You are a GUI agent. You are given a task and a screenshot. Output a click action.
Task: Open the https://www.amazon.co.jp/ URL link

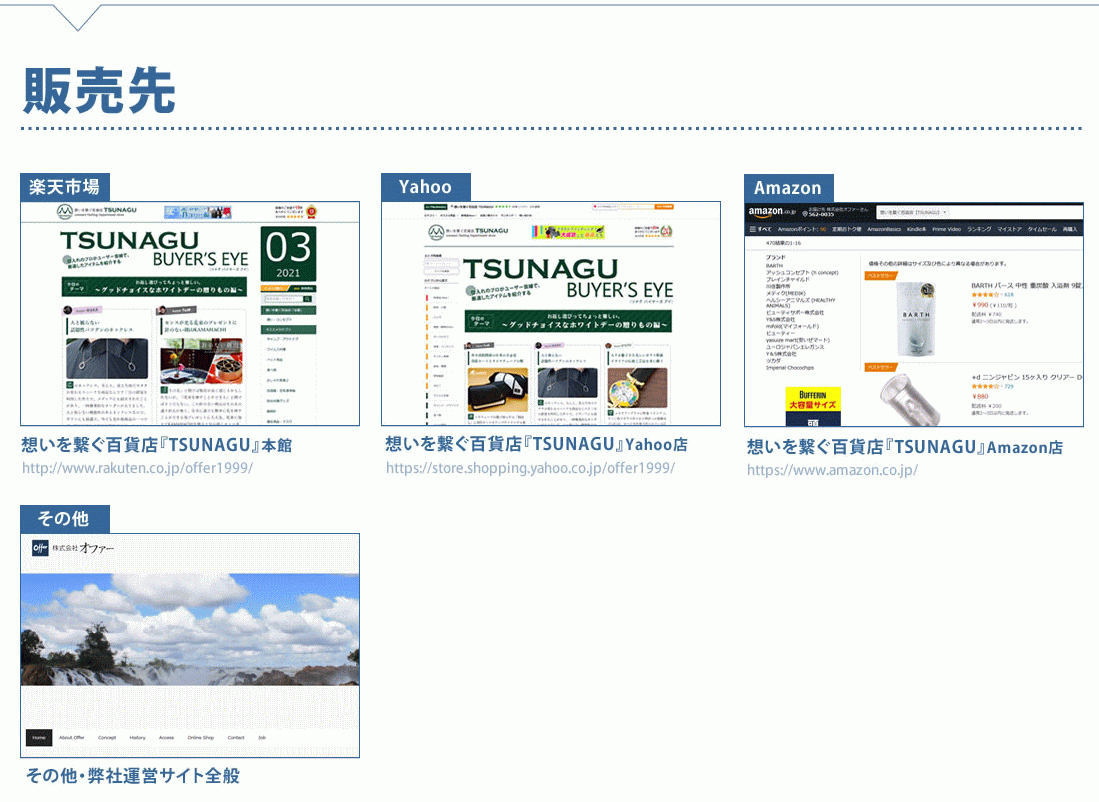point(832,470)
